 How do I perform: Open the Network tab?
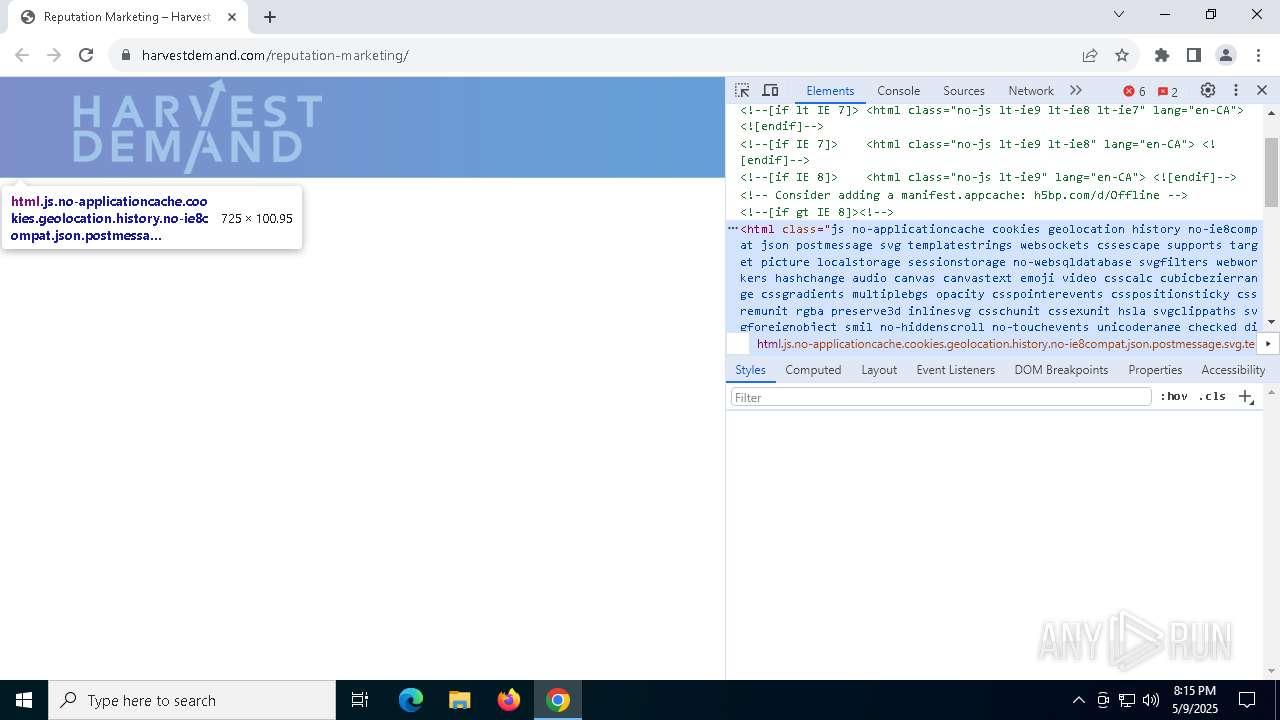coord(1031,90)
